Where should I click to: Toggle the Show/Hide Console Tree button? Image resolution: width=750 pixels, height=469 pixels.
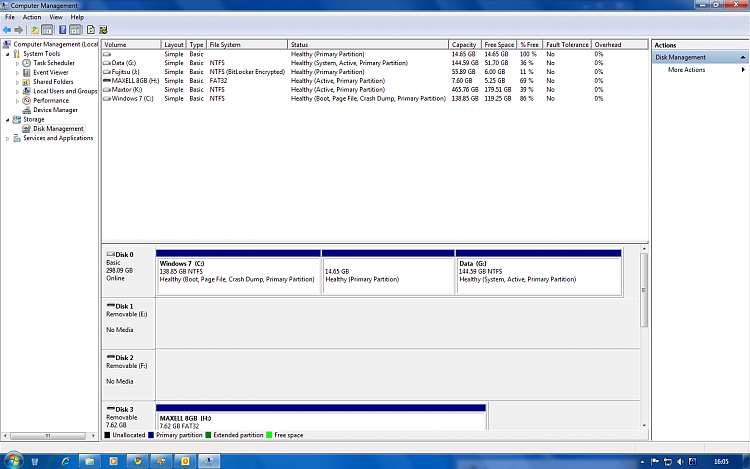tap(47, 30)
